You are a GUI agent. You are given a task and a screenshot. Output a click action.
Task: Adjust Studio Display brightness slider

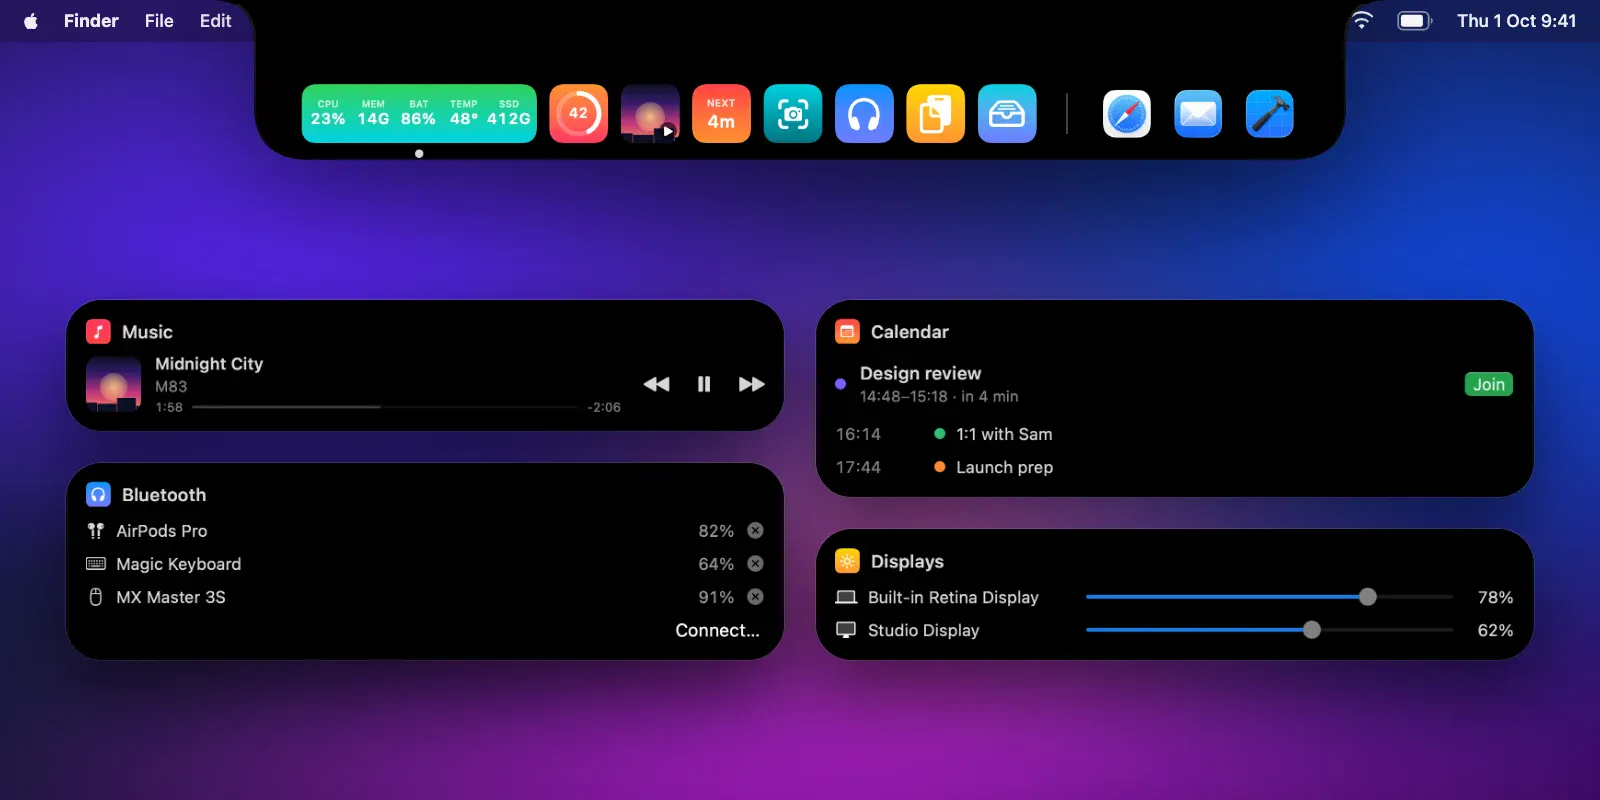pos(1269,630)
